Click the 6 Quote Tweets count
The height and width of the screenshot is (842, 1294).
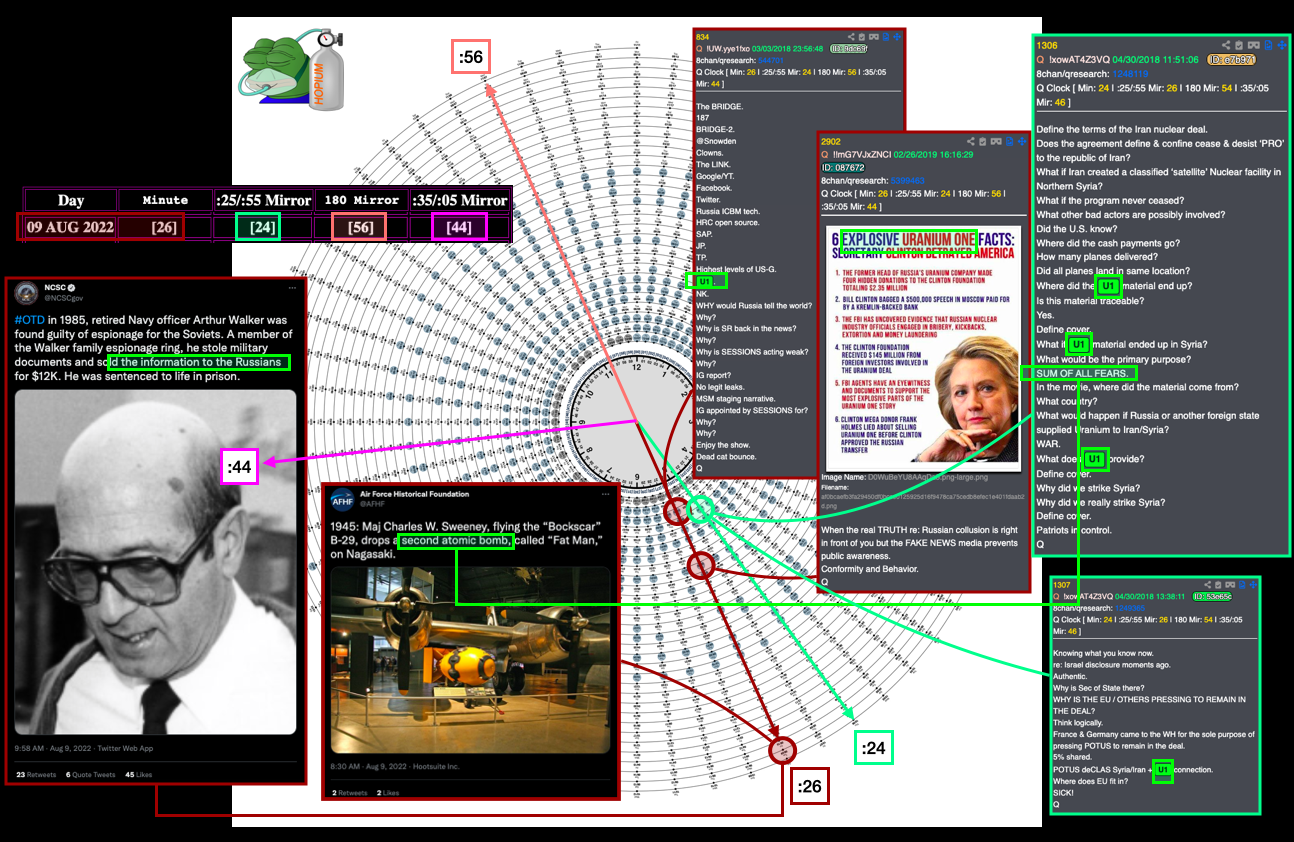click(93, 774)
